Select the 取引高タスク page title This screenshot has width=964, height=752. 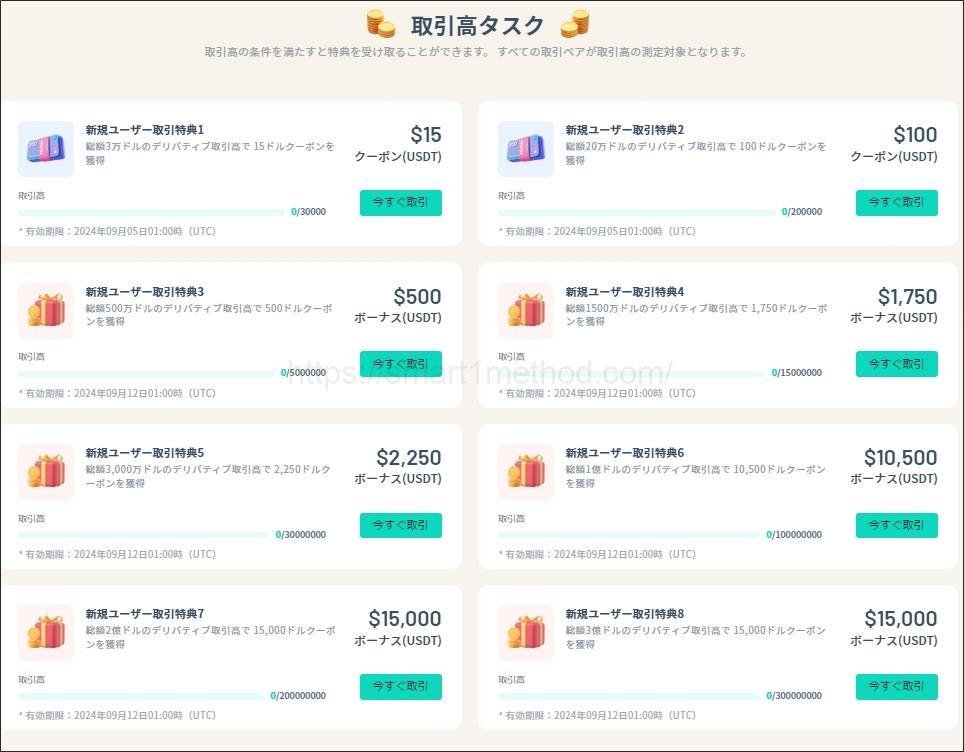477,23
